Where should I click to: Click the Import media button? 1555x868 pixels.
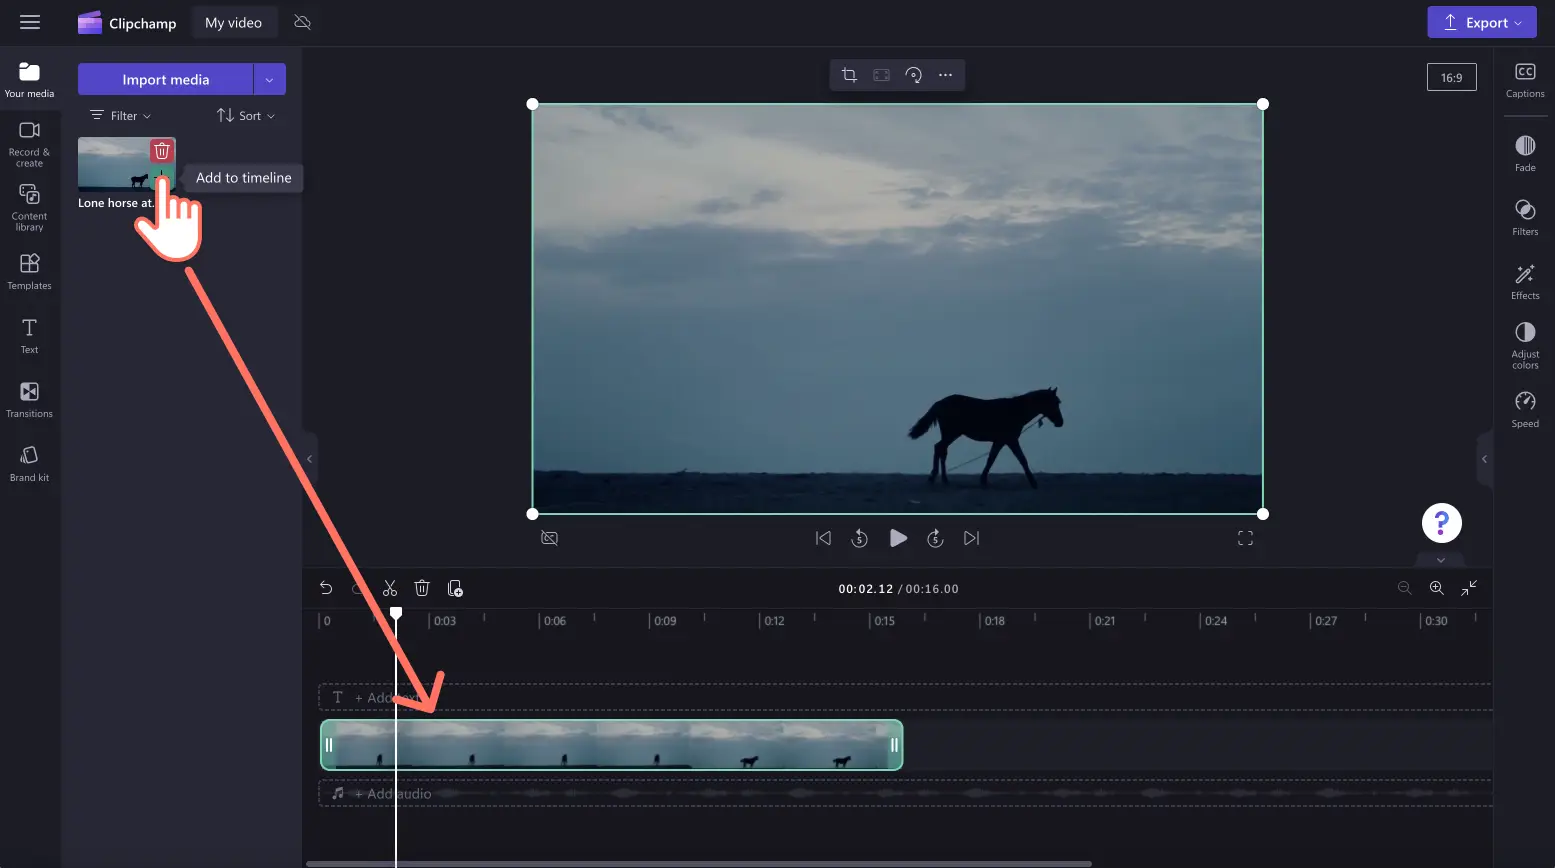click(165, 79)
